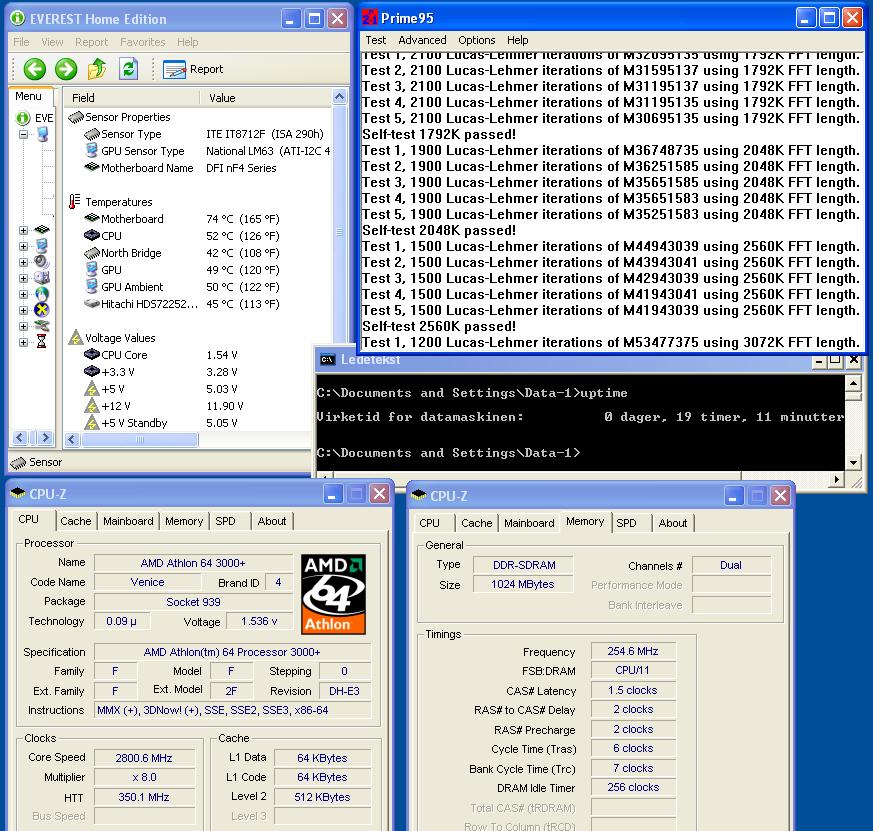Viewport: 873px width, 831px height.
Task: Click the Refresh icon in EVEREST toolbar
Action: [129, 69]
